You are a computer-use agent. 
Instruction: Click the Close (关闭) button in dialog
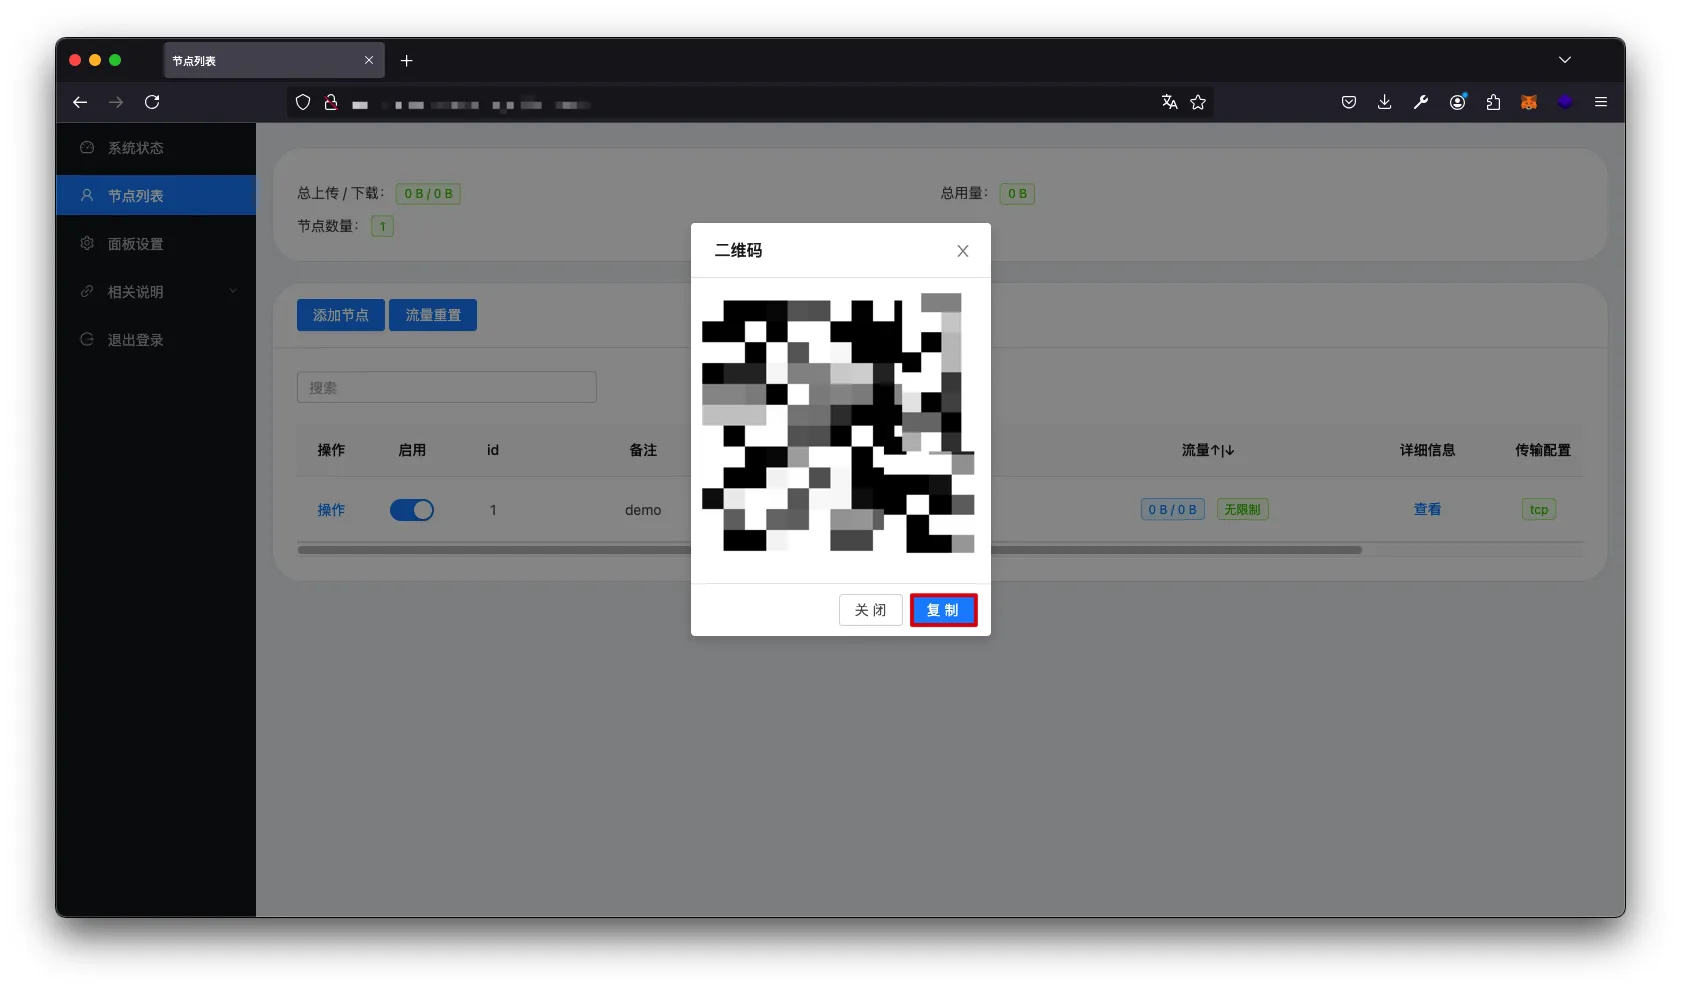(x=870, y=610)
